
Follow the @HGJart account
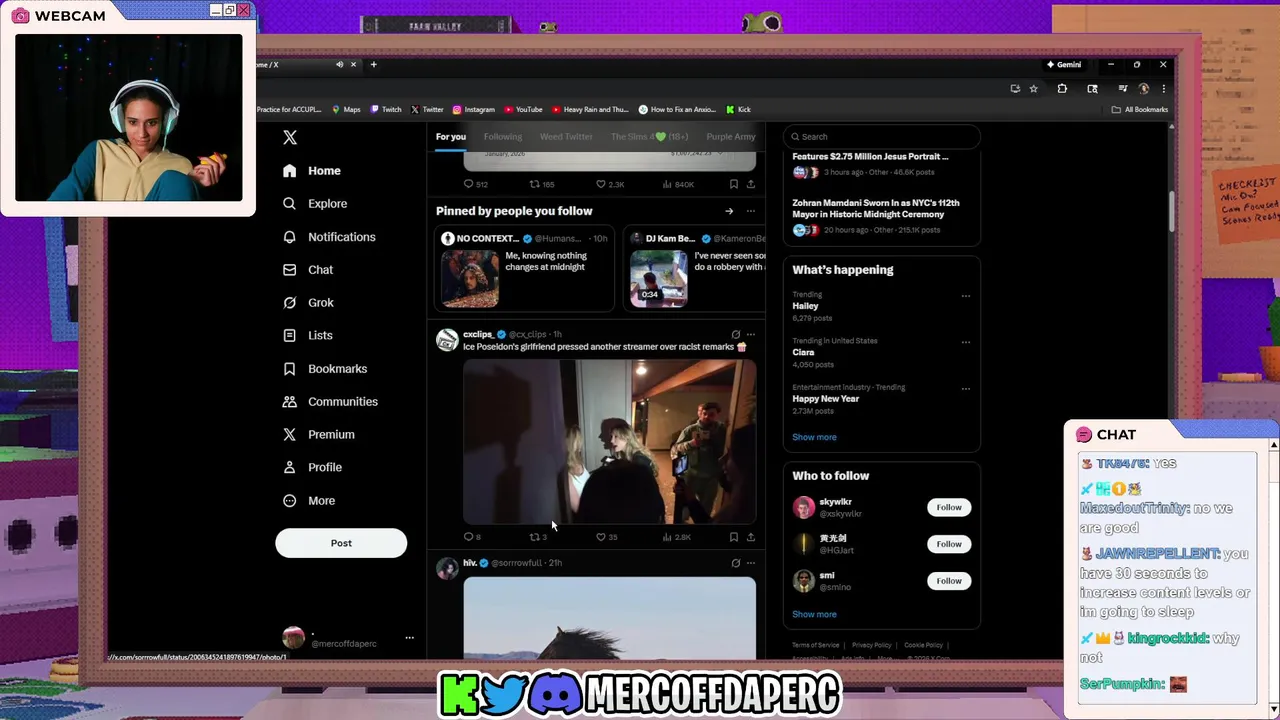coord(949,545)
